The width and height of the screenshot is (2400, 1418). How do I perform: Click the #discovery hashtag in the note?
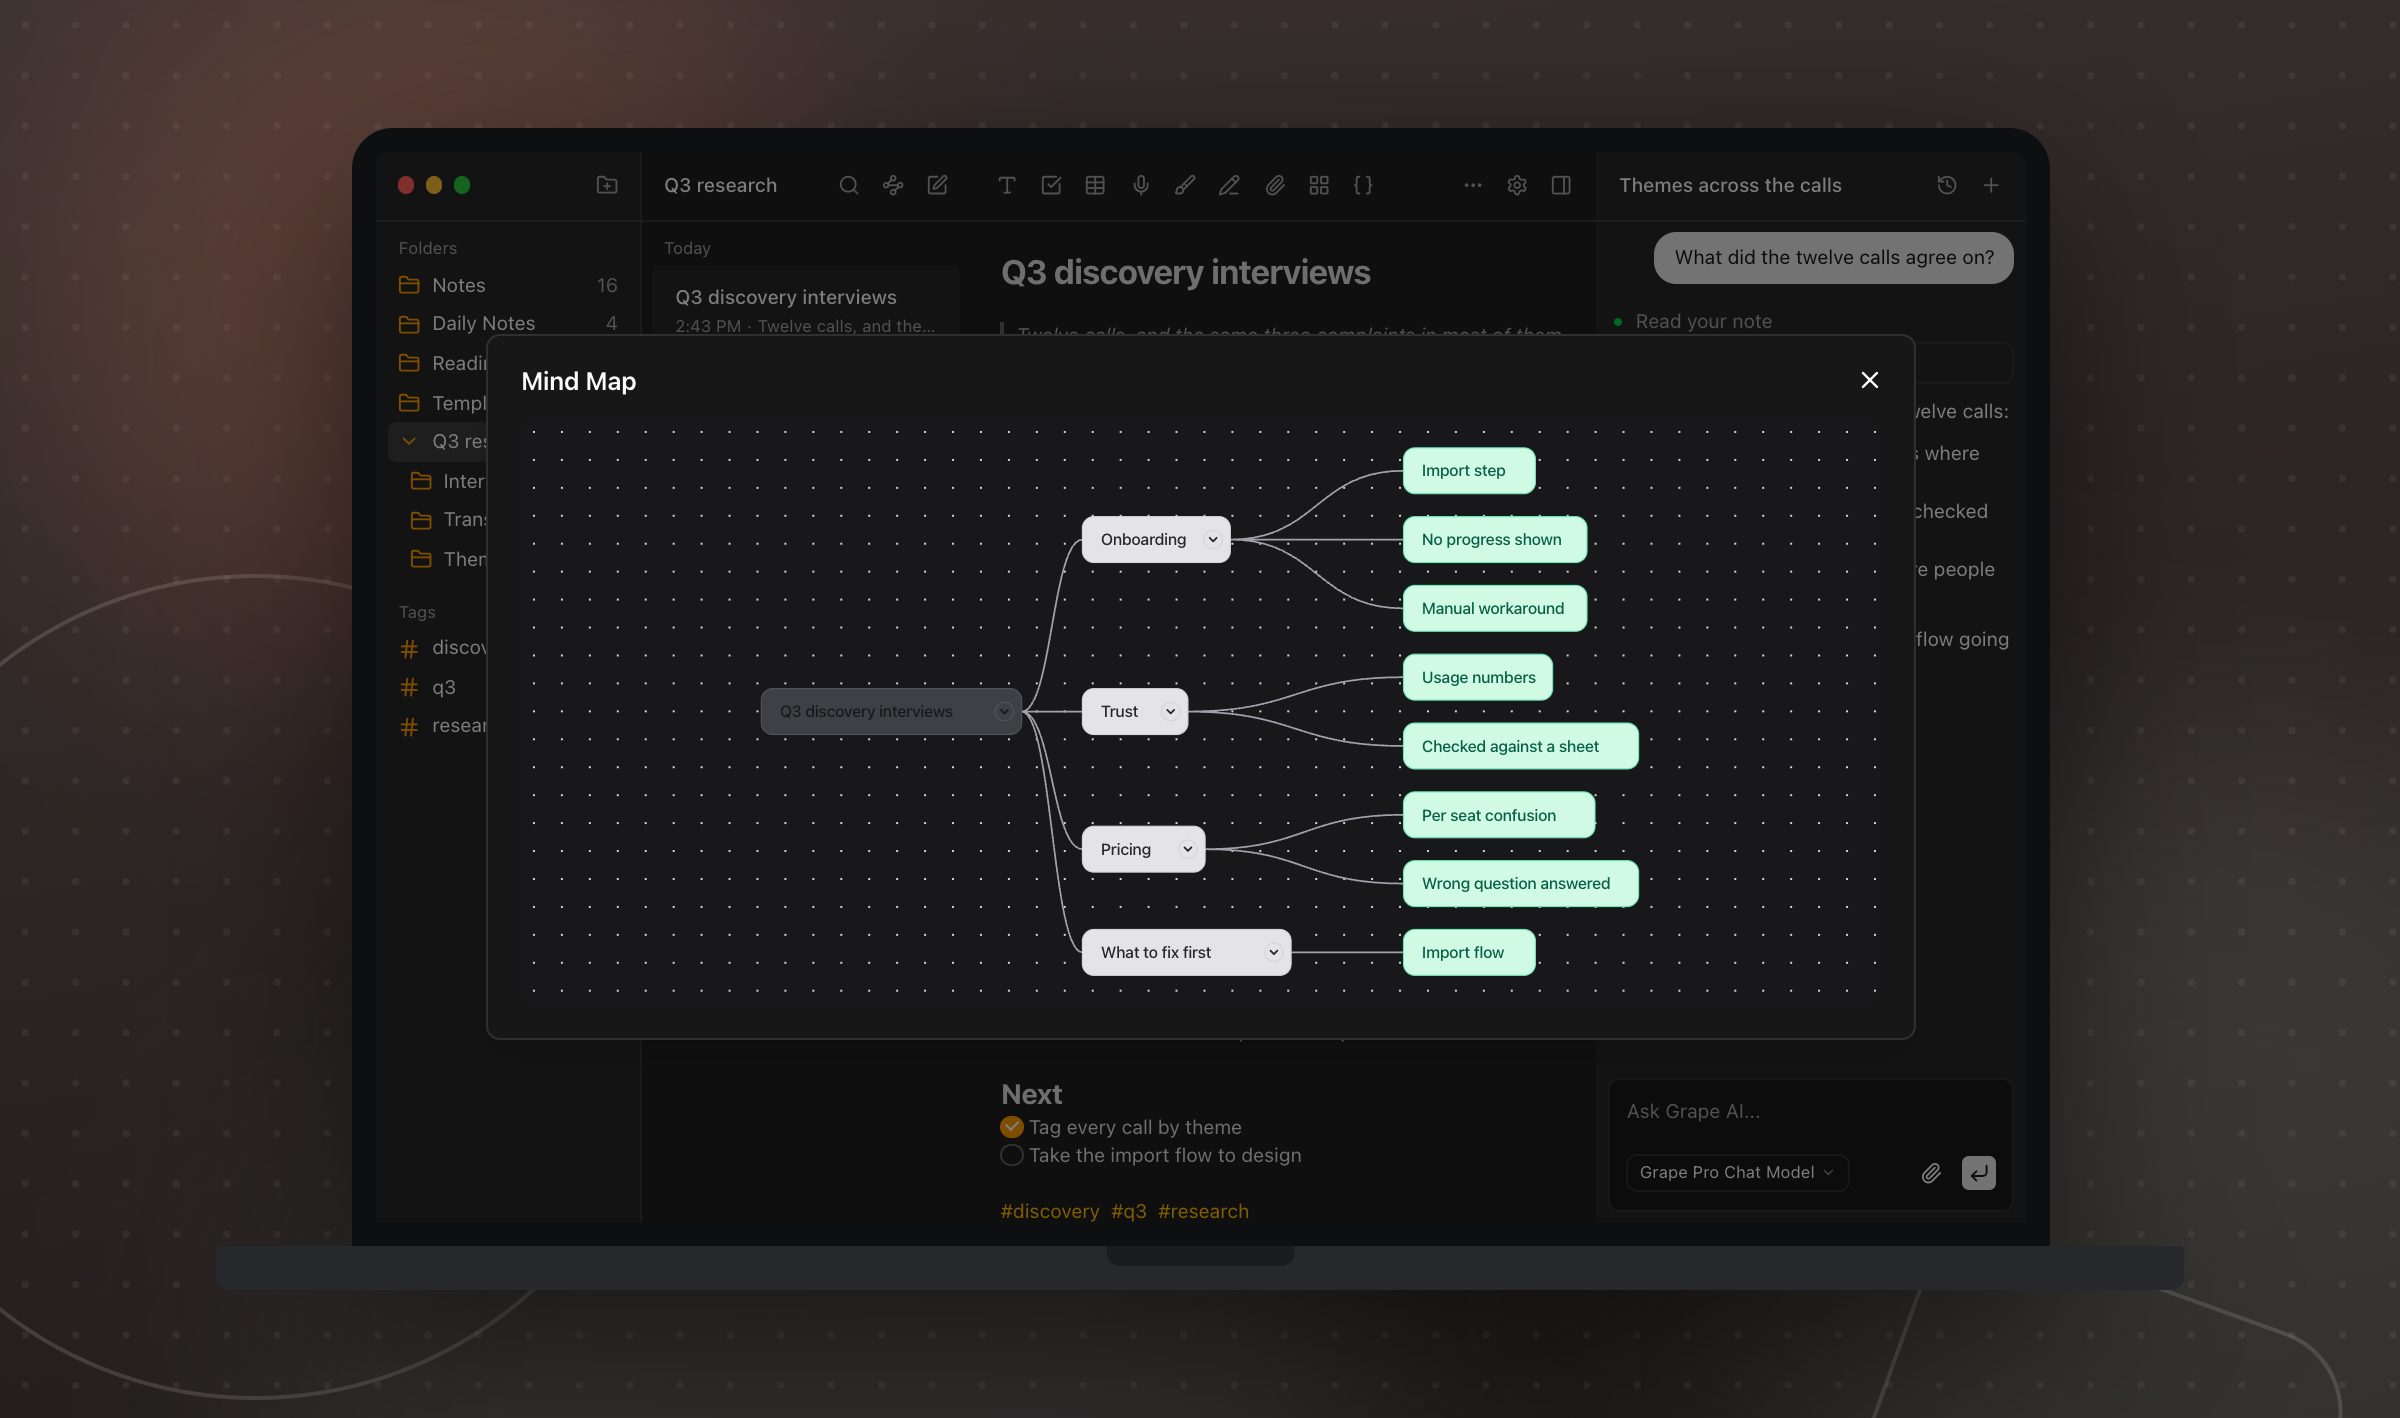click(1049, 1211)
